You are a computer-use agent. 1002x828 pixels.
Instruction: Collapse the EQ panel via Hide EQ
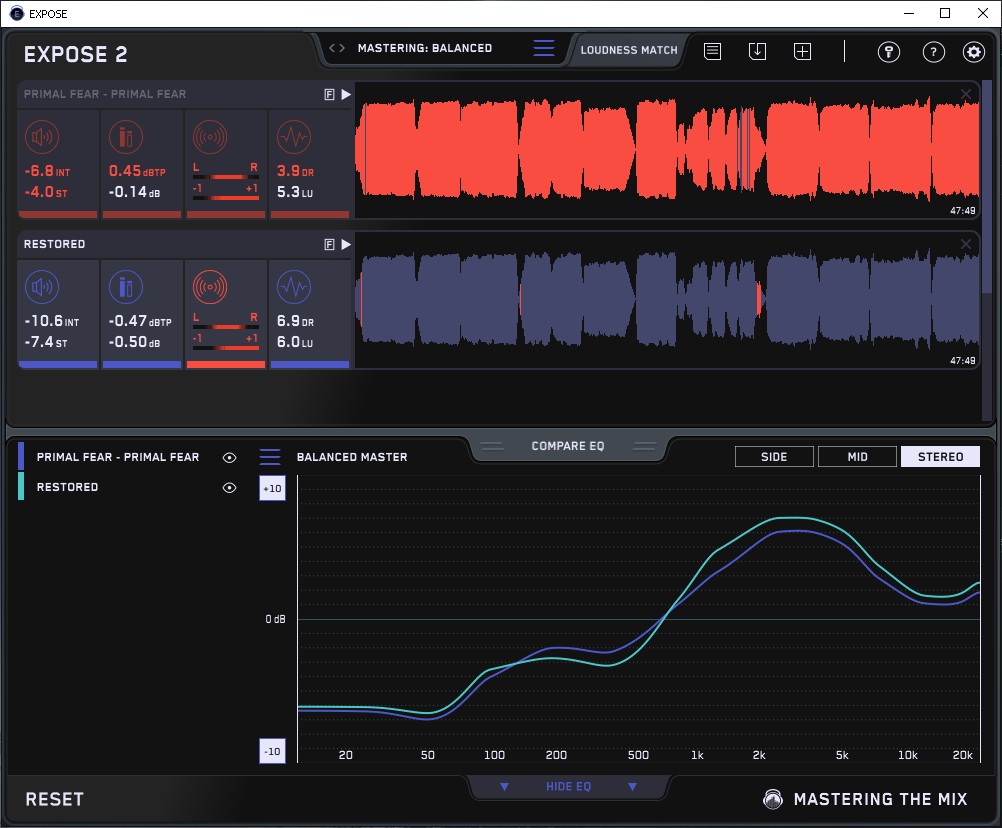pos(568,787)
